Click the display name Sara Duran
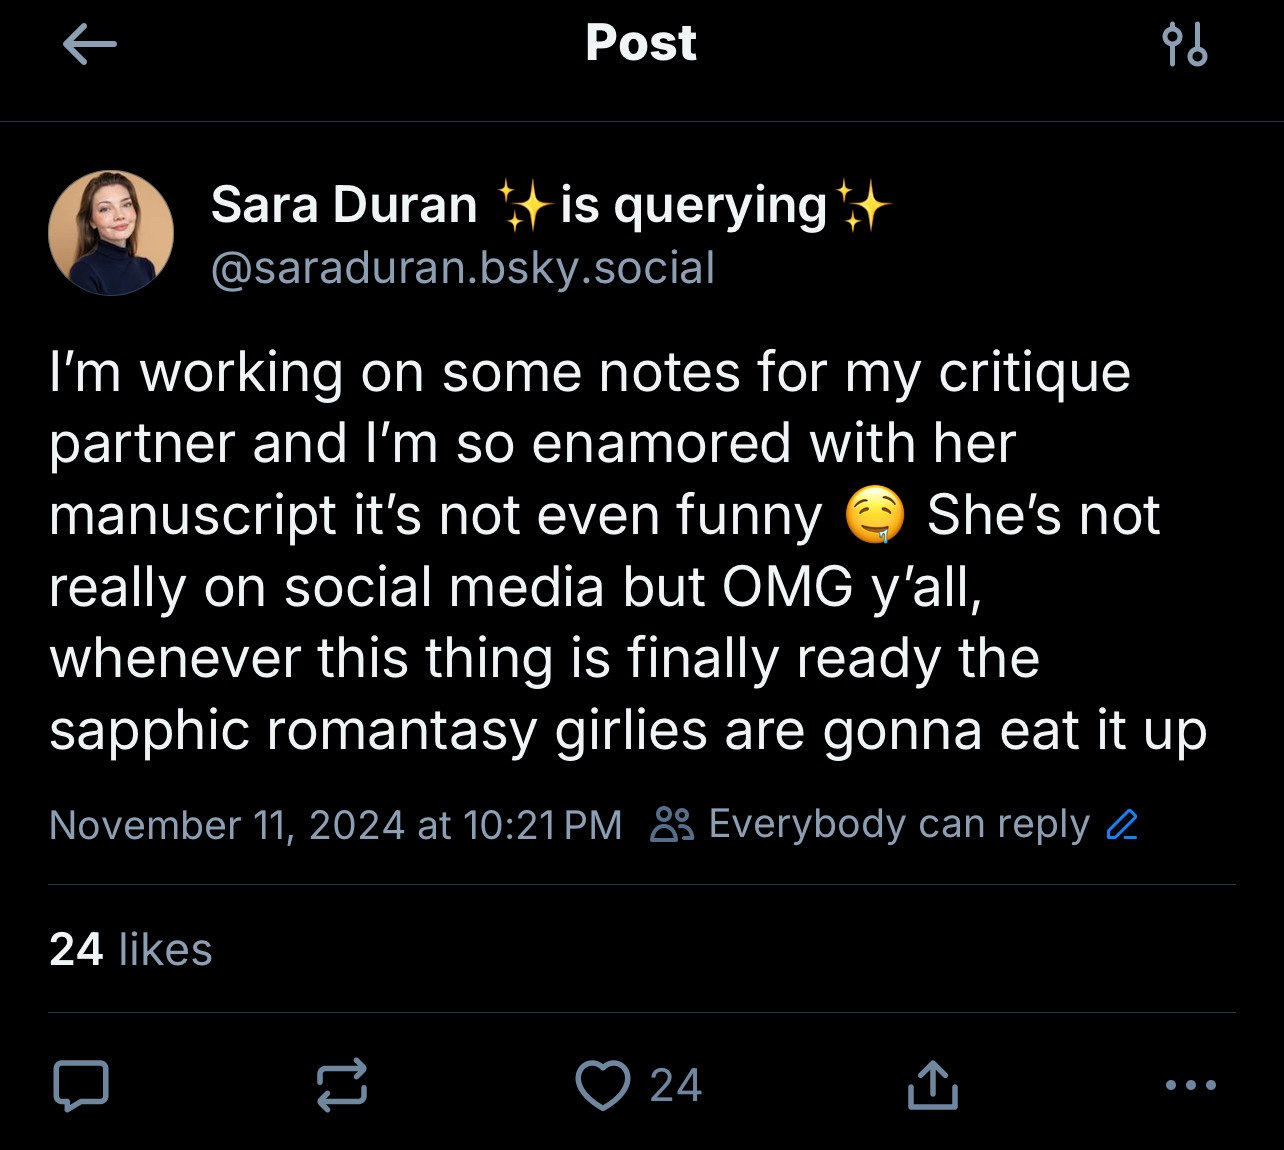 [345, 205]
